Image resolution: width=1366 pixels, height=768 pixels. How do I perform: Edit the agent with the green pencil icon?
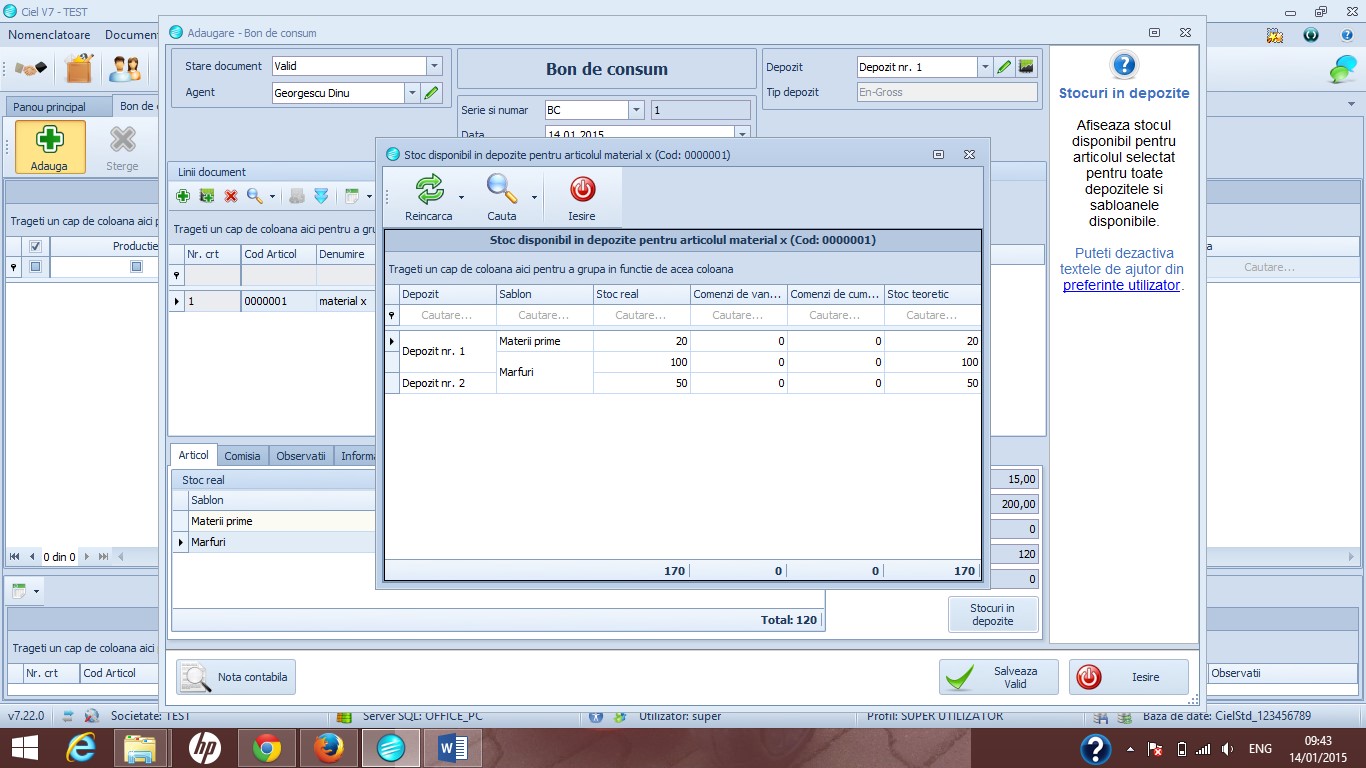click(432, 93)
